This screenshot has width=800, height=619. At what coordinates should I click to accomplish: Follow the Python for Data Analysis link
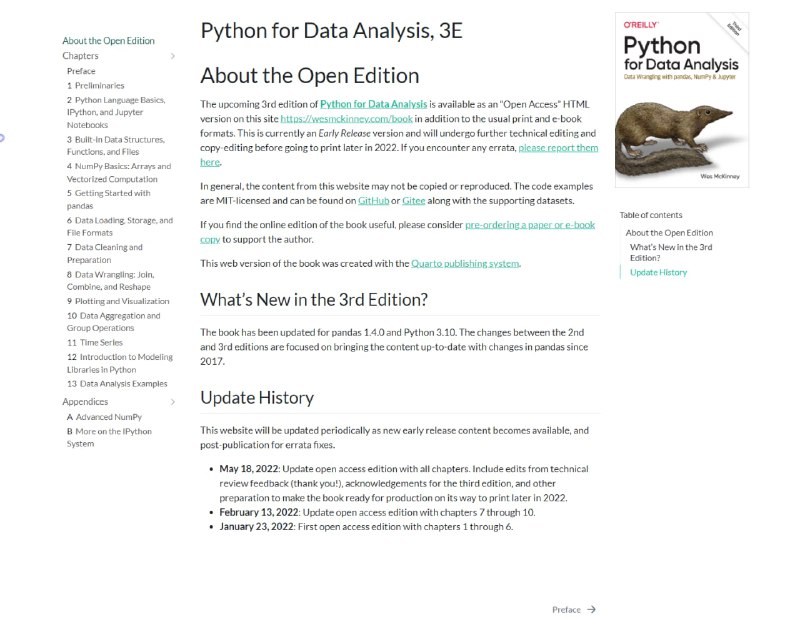pyautogui.click(x=373, y=104)
